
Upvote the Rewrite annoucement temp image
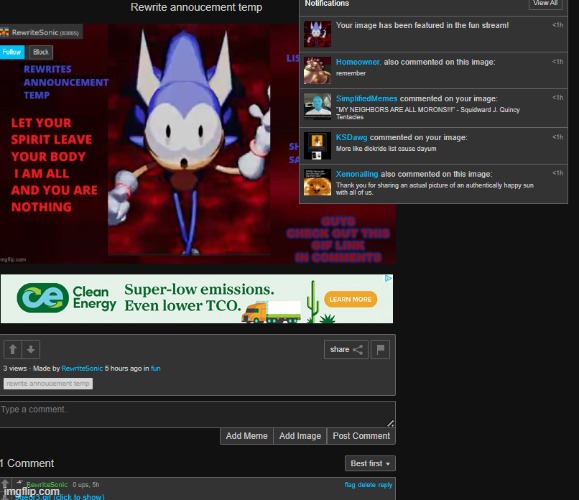point(13,349)
